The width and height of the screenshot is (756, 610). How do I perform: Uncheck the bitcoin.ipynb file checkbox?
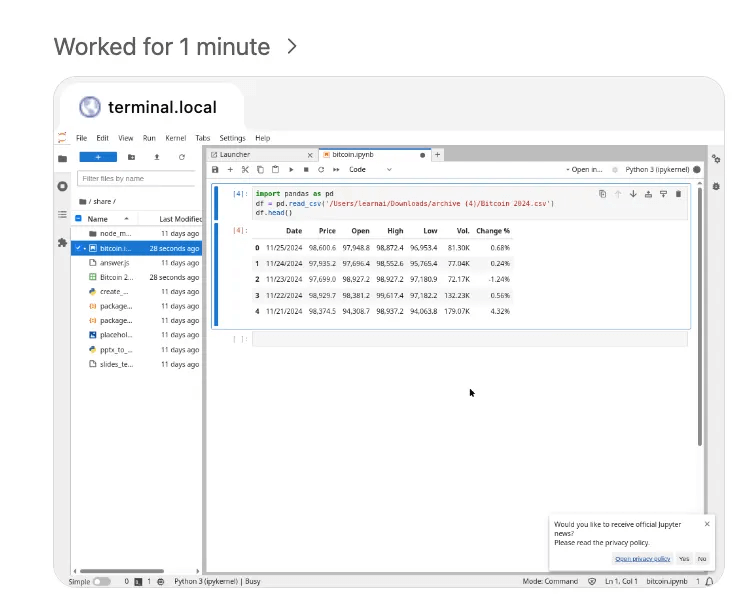pos(78,248)
